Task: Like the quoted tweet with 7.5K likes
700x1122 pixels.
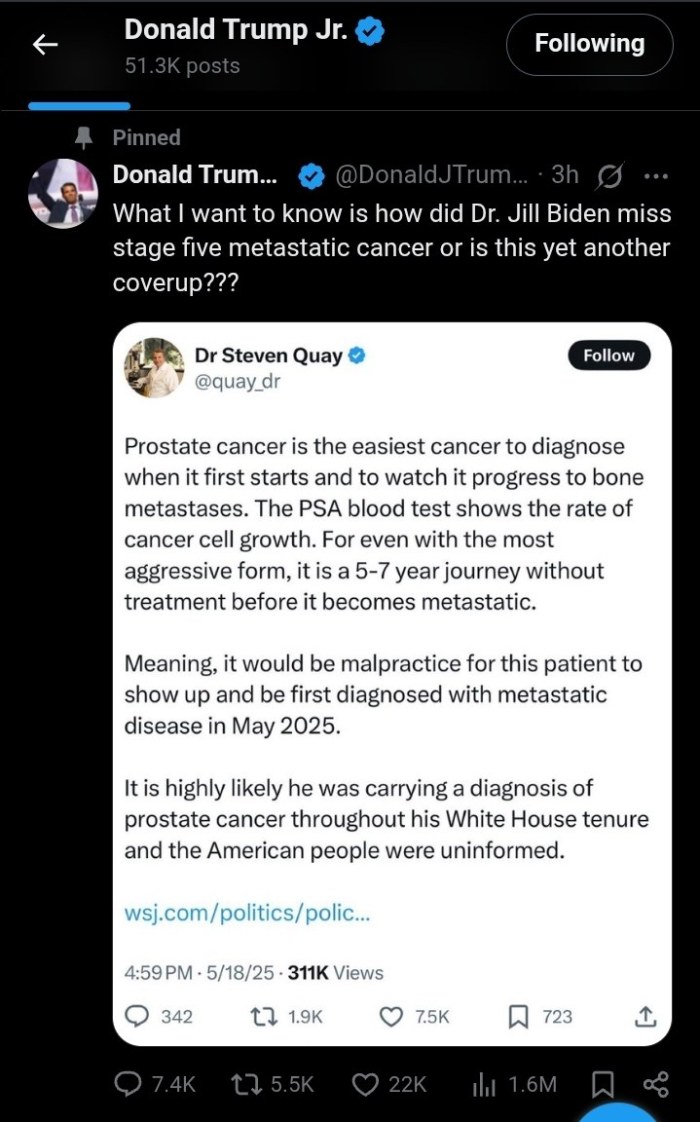Action: (x=414, y=1017)
